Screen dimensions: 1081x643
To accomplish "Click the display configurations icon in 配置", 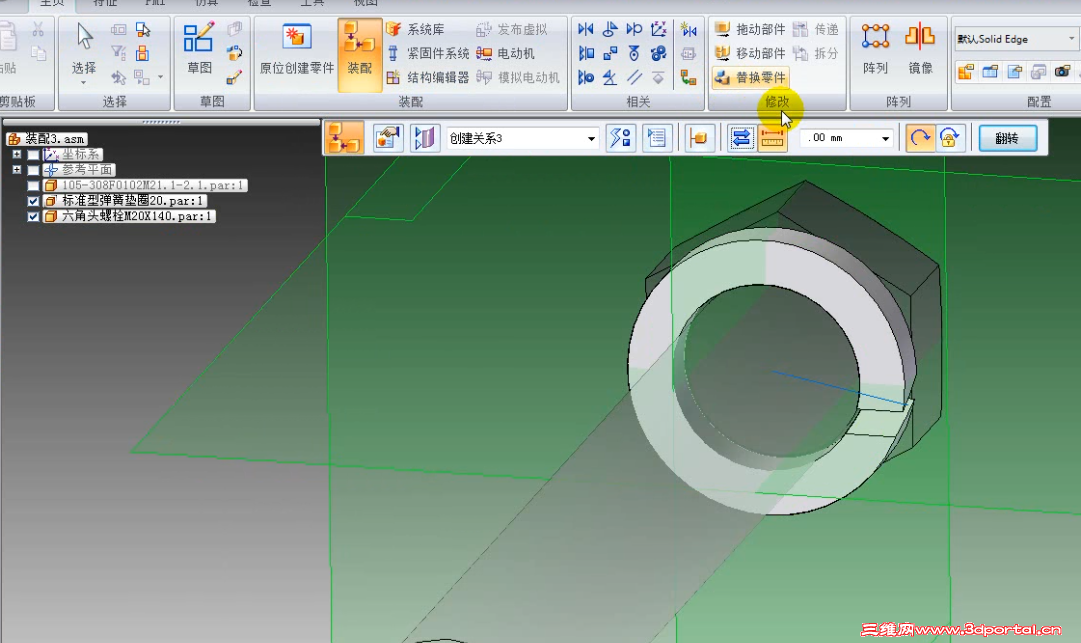I will pos(966,71).
